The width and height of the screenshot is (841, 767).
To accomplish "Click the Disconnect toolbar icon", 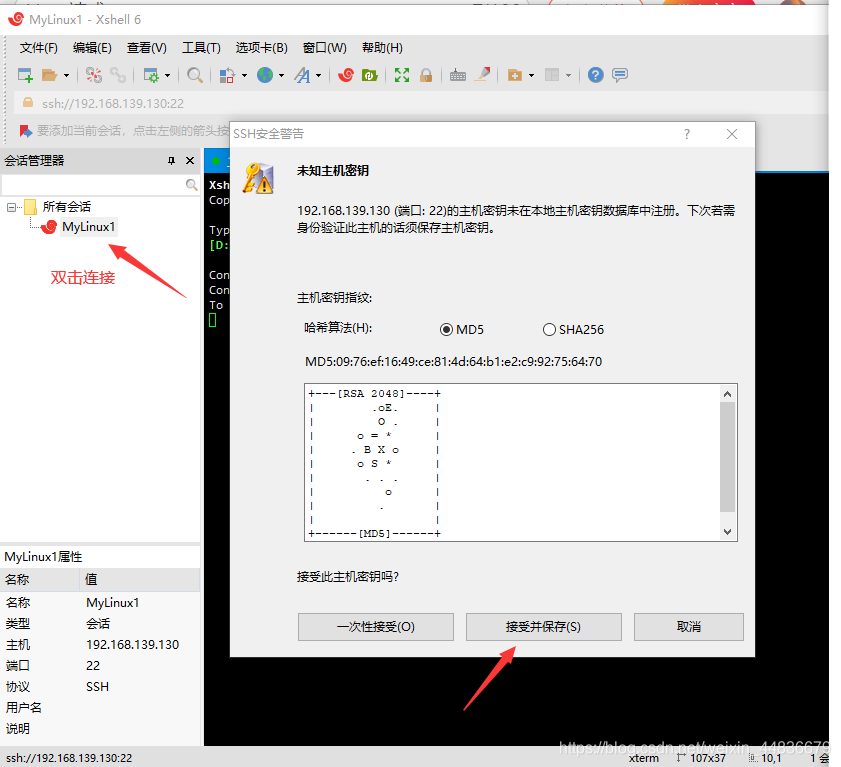I will (x=94, y=75).
